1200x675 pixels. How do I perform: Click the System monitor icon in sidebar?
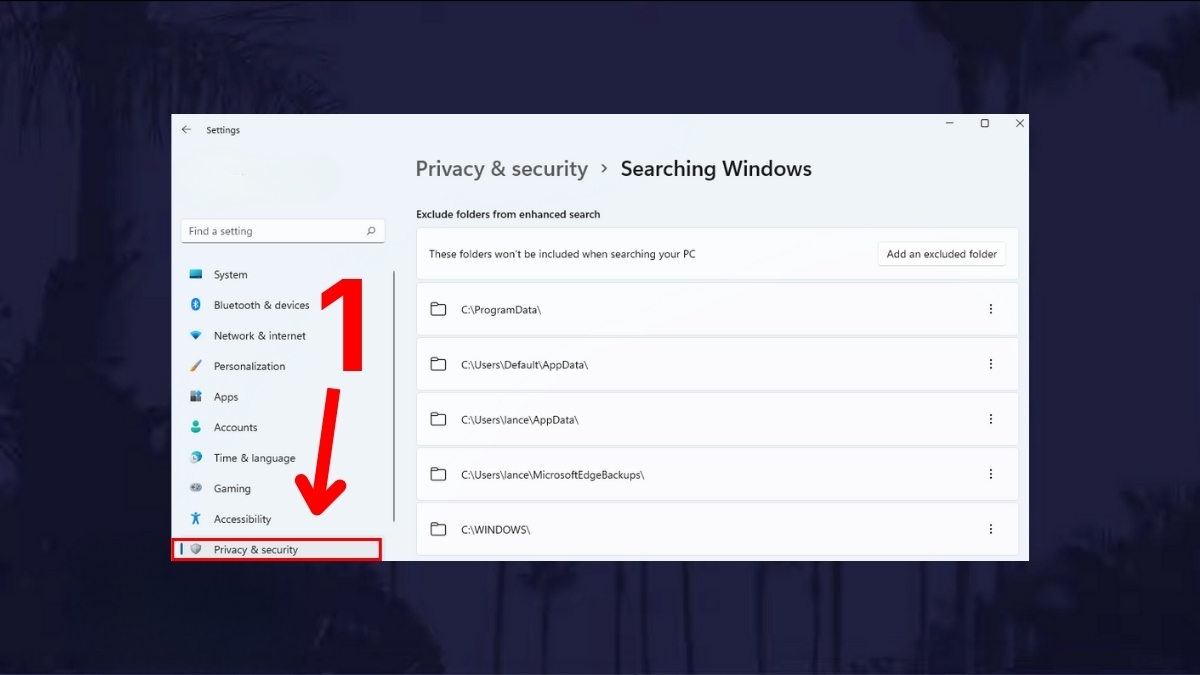(196, 275)
